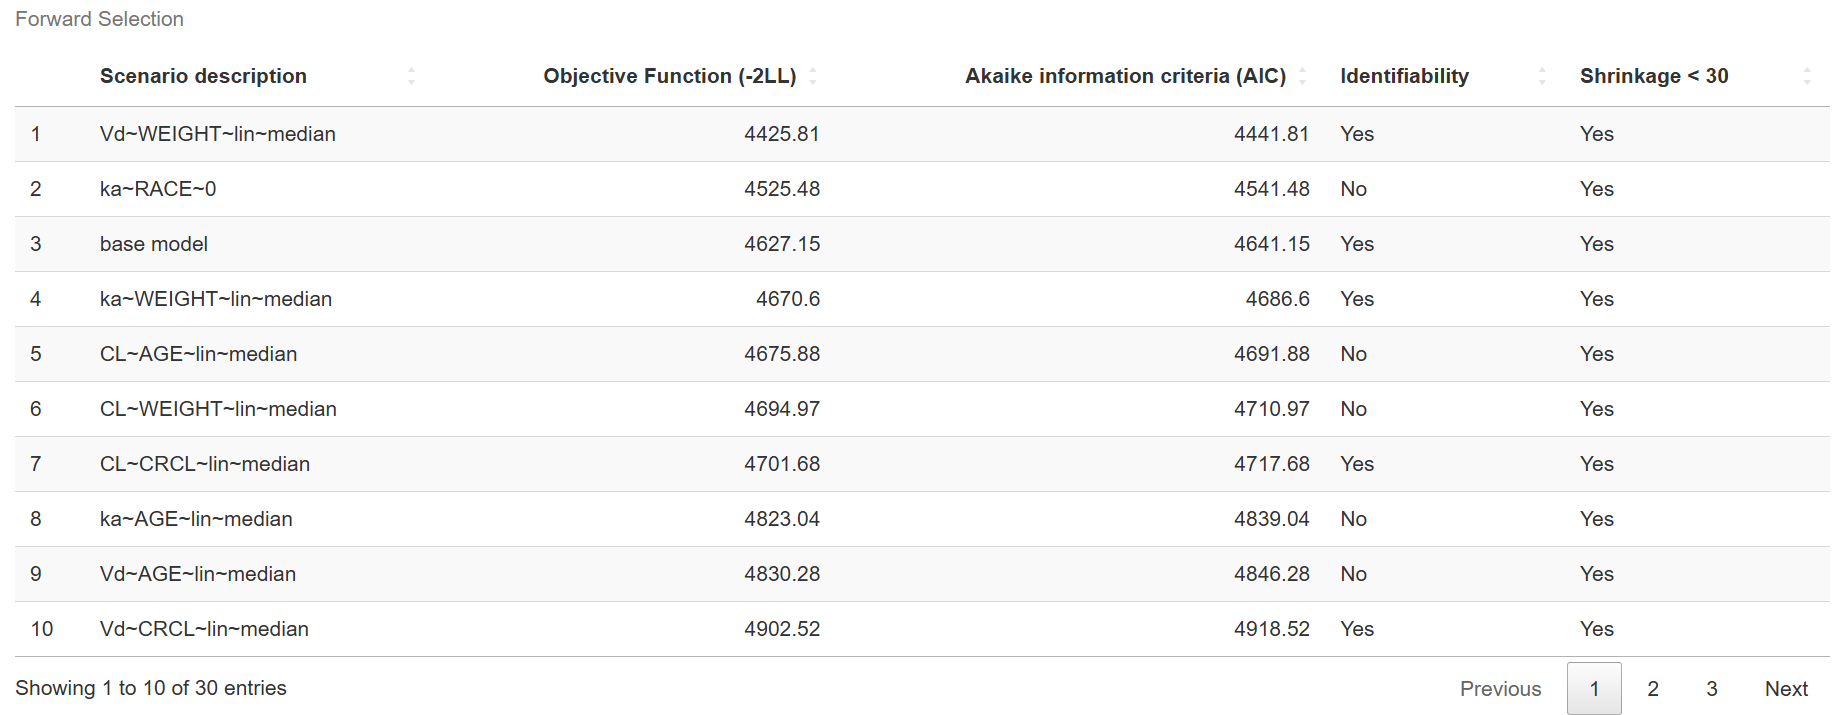Sort Shrinkage < 30 column arrows
The width and height of the screenshot is (1846, 715).
point(1807,76)
